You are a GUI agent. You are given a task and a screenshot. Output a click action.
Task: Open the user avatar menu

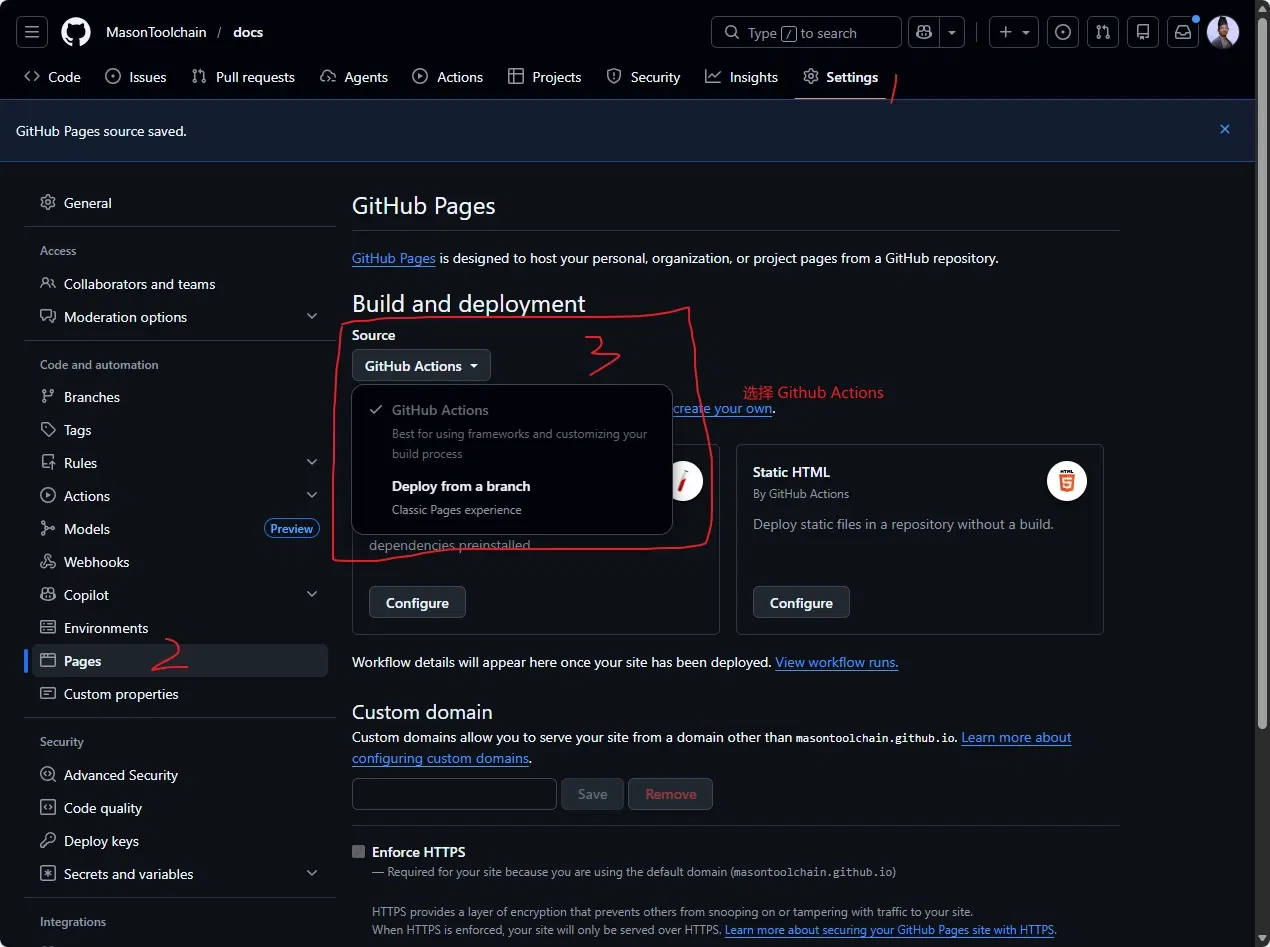click(1223, 32)
